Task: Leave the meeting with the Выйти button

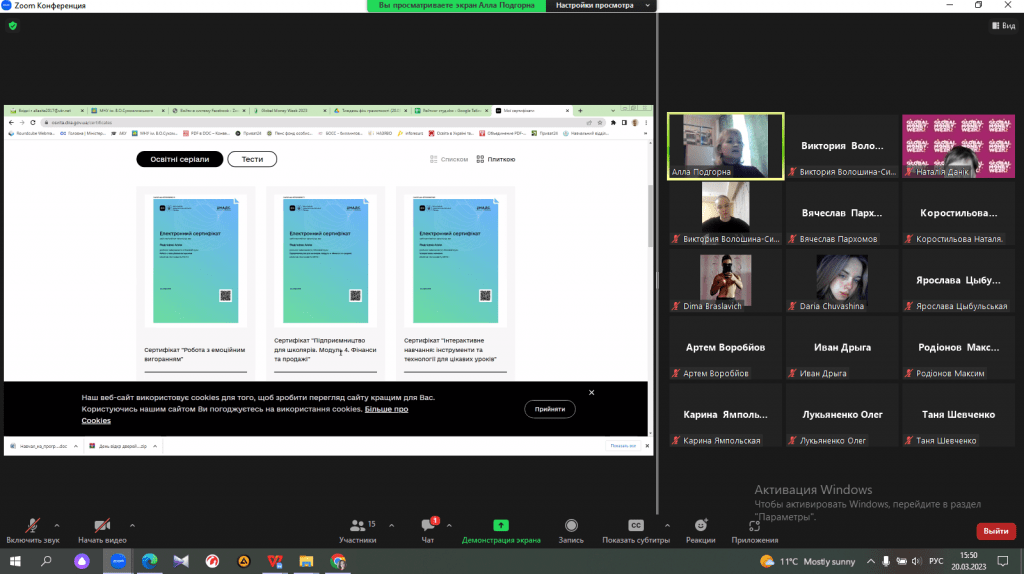Action: pyautogui.click(x=994, y=531)
